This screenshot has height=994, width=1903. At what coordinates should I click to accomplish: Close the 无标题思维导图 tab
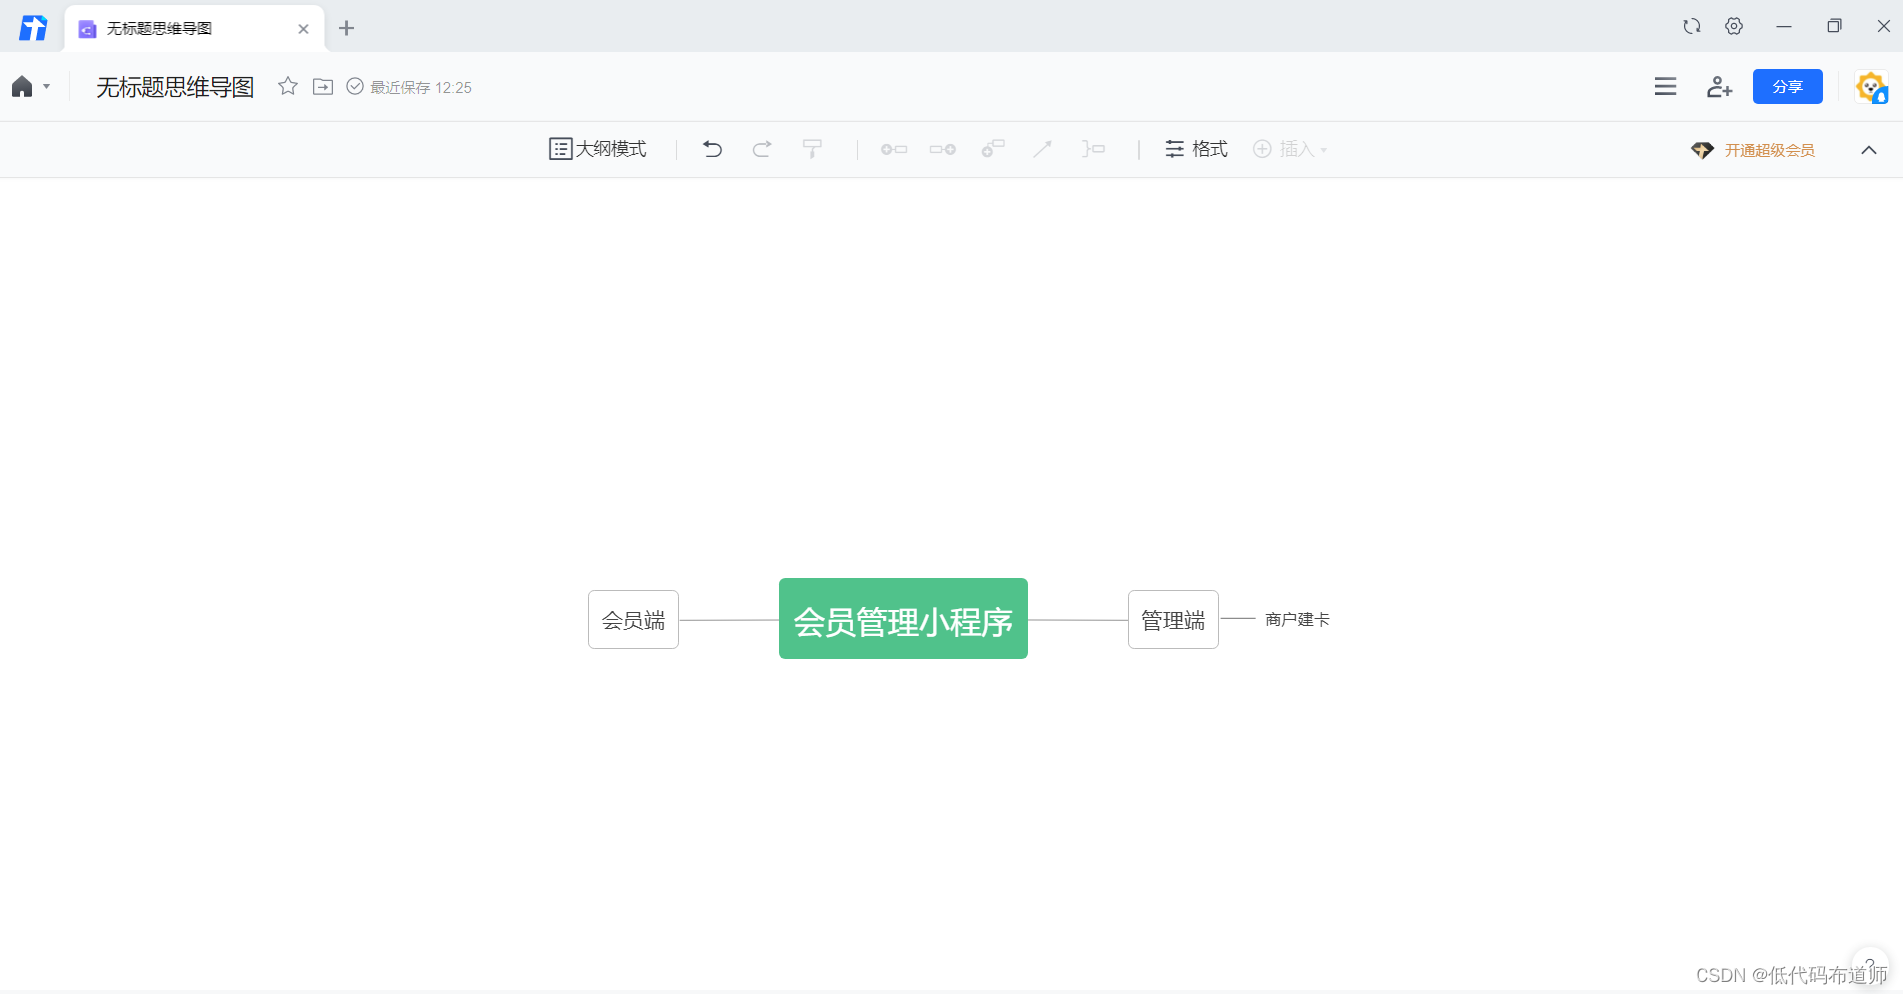point(303,29)
